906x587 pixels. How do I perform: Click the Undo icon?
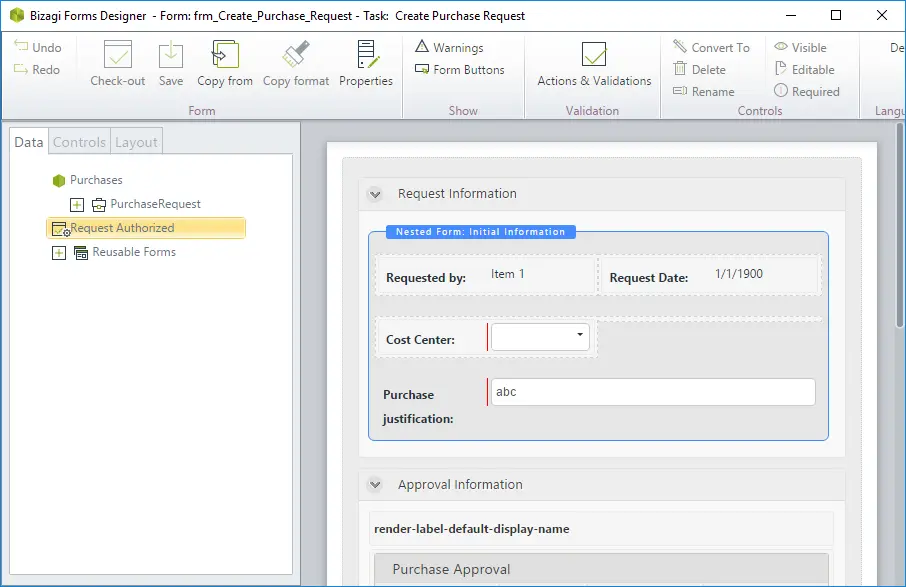21,46
